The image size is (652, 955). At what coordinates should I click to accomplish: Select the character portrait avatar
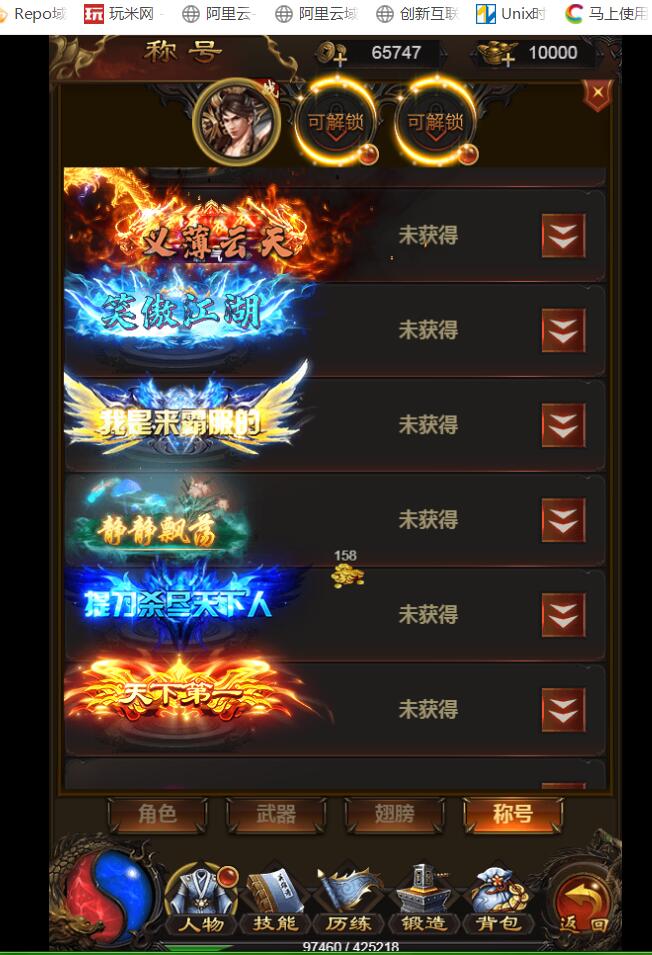237,122
